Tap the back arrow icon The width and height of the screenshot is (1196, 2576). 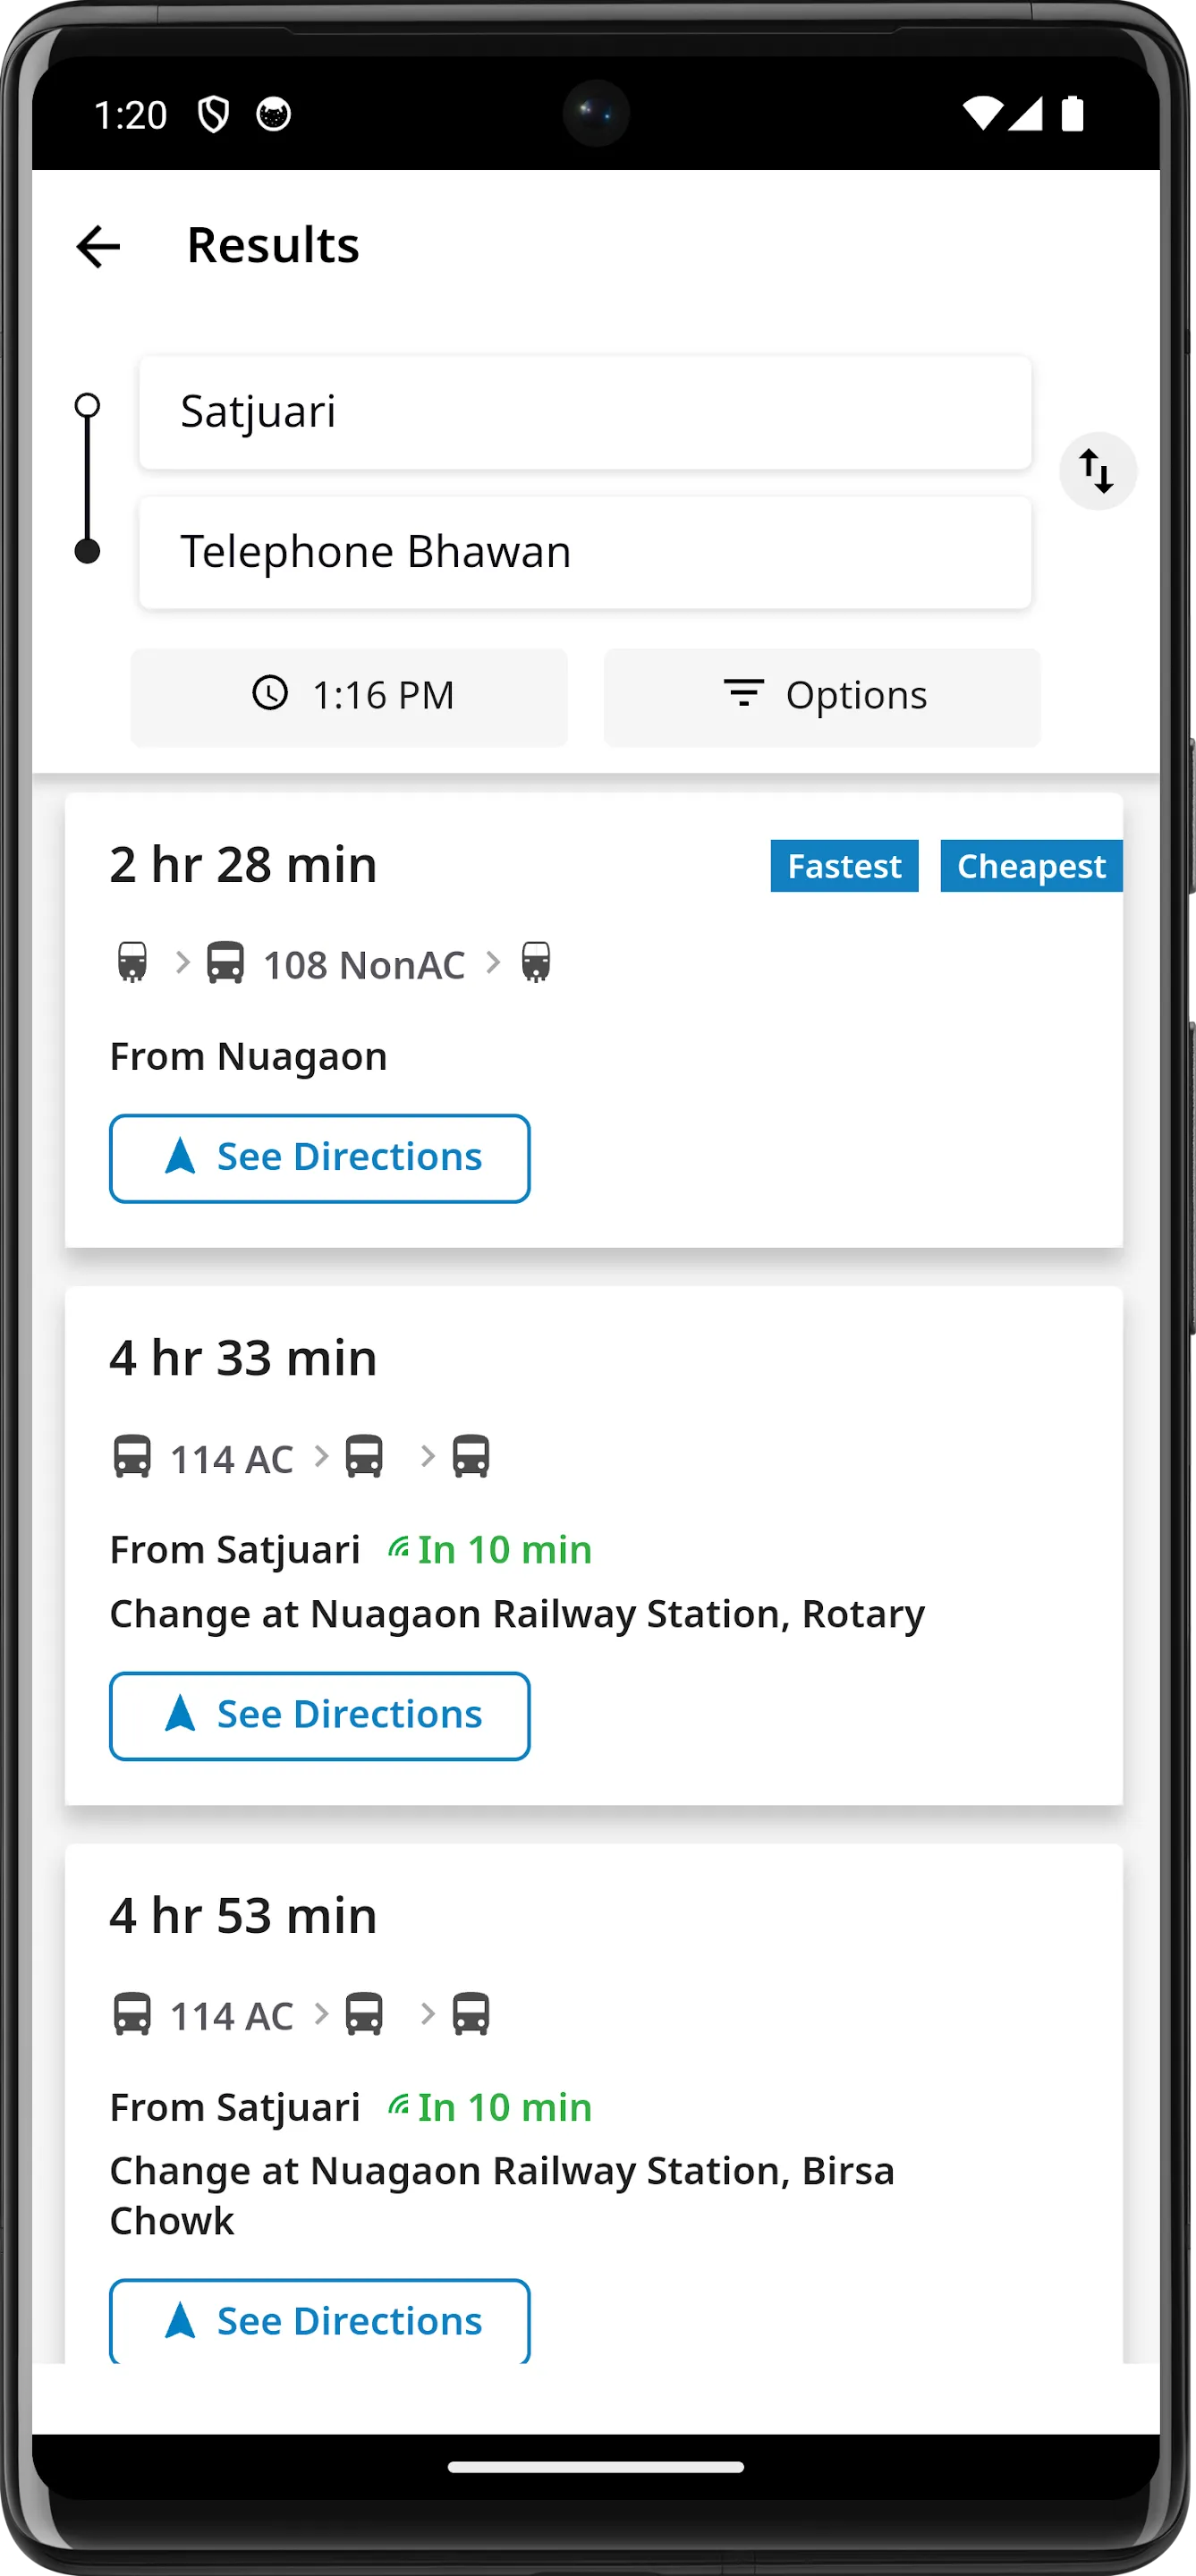[98, 246]
